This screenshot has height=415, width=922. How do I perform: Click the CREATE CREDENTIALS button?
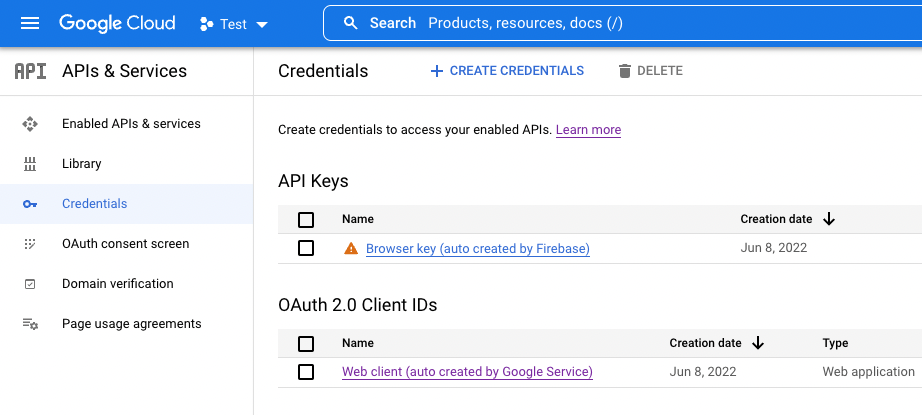[x=507, y=71]
